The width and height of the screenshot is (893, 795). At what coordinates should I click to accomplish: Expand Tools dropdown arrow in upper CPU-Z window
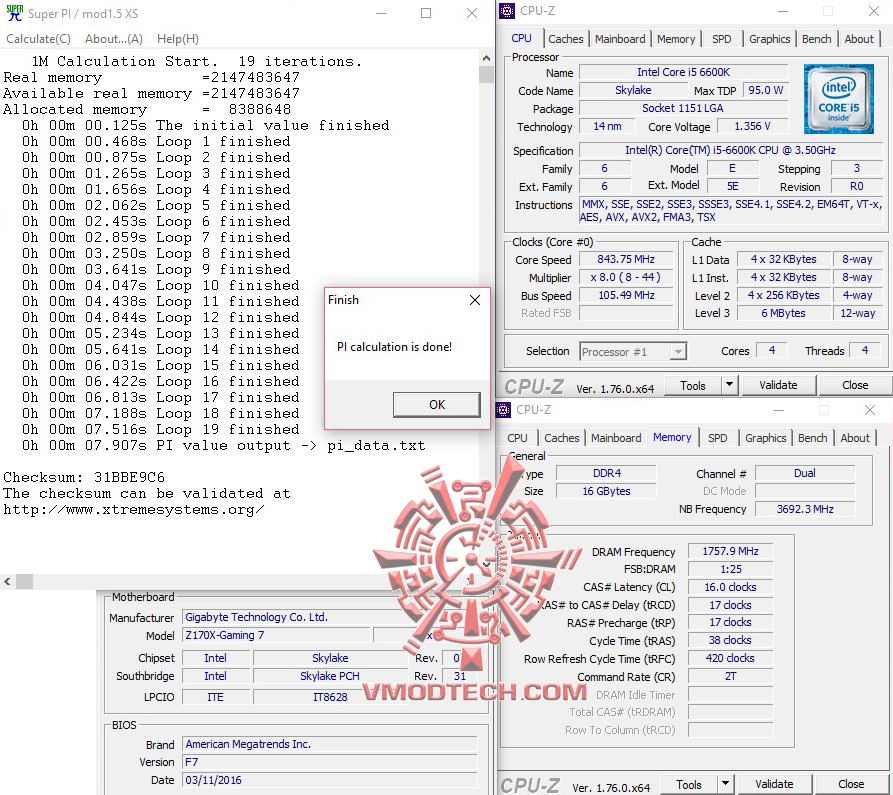click(x=730, y=386)
